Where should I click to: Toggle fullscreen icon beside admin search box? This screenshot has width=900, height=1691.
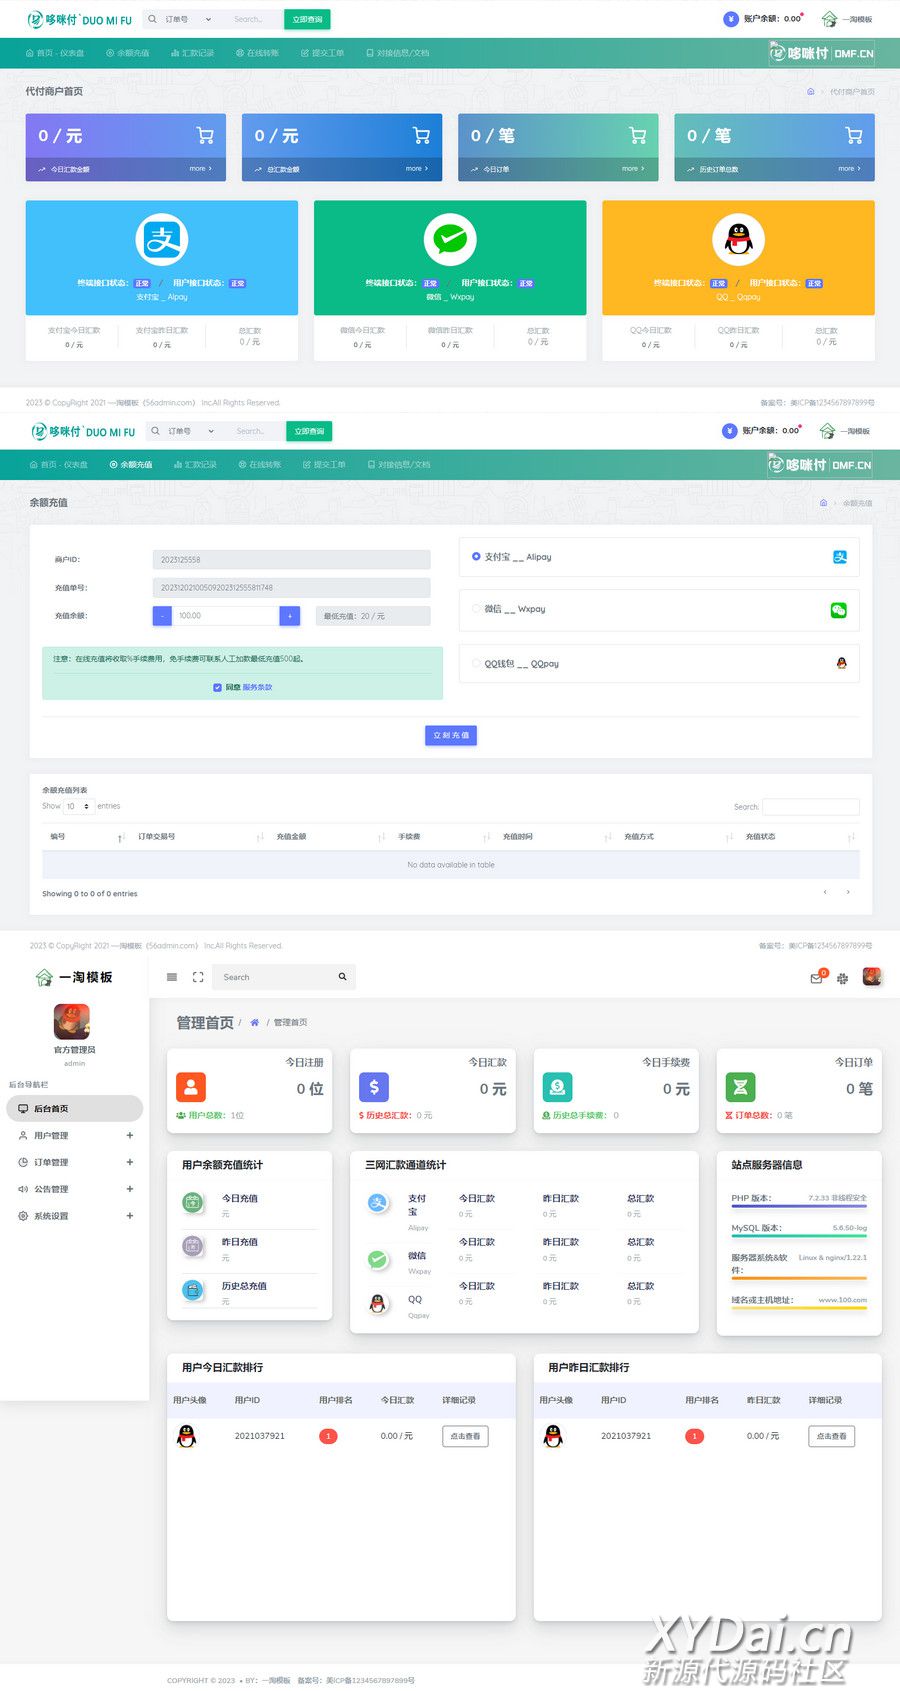pos(198,977)
